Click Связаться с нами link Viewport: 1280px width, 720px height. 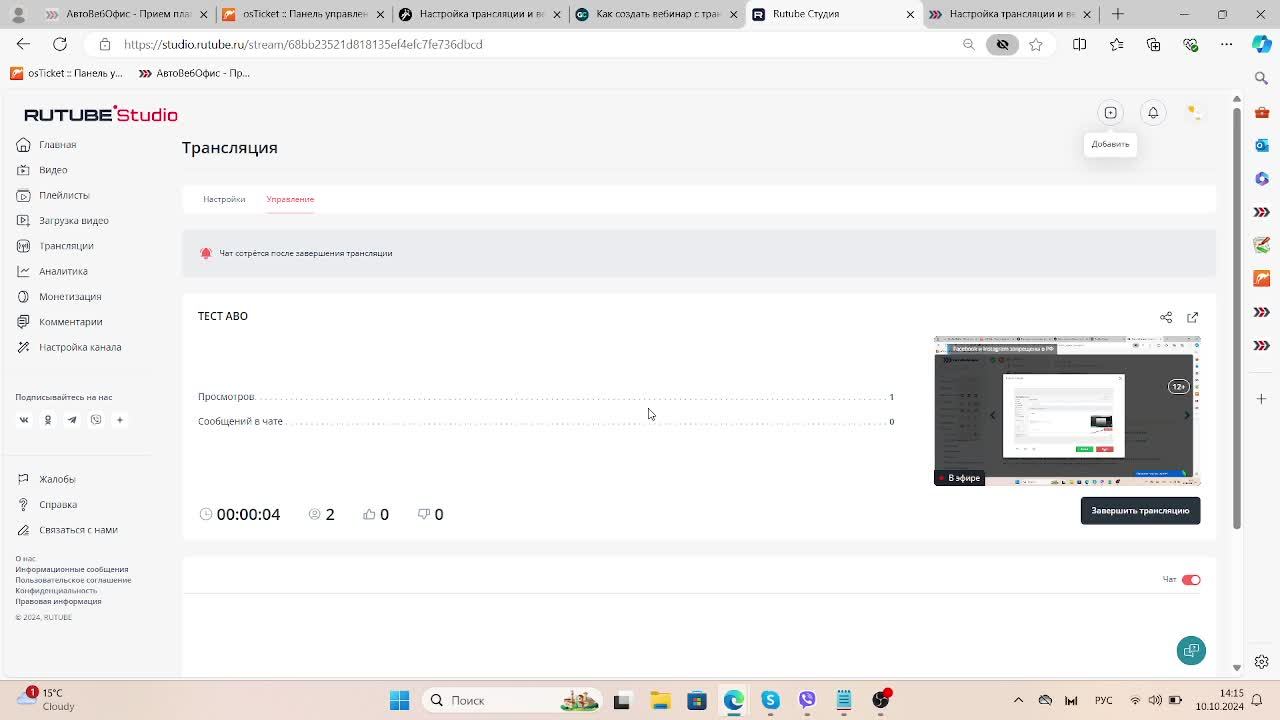67,530
